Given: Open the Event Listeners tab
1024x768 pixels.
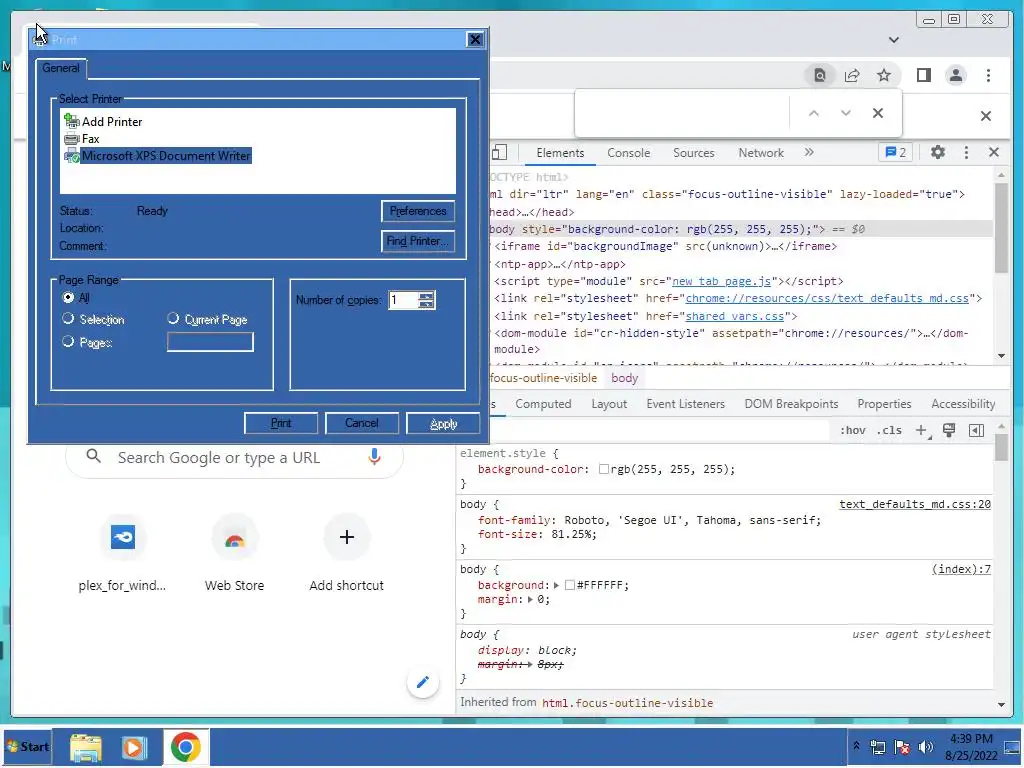Looking at the screenshot, I should click(685, 404).
